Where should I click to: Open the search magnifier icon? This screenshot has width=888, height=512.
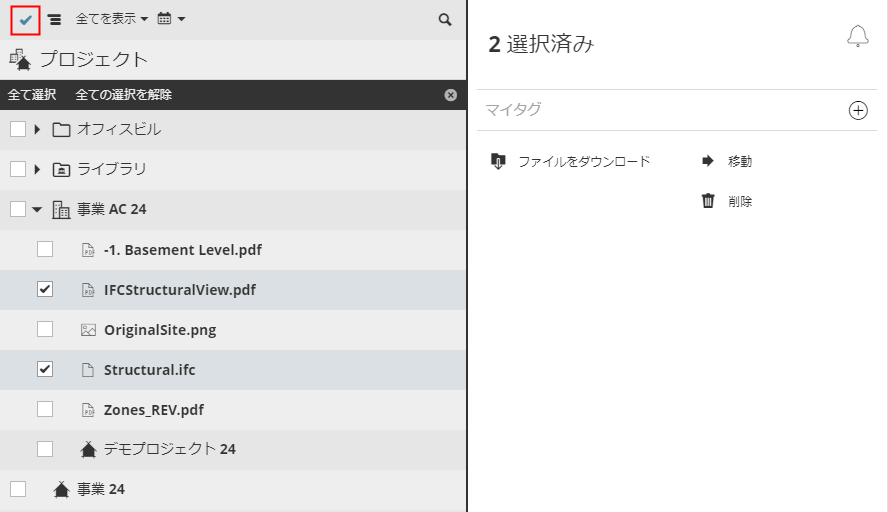coord(445,20)
